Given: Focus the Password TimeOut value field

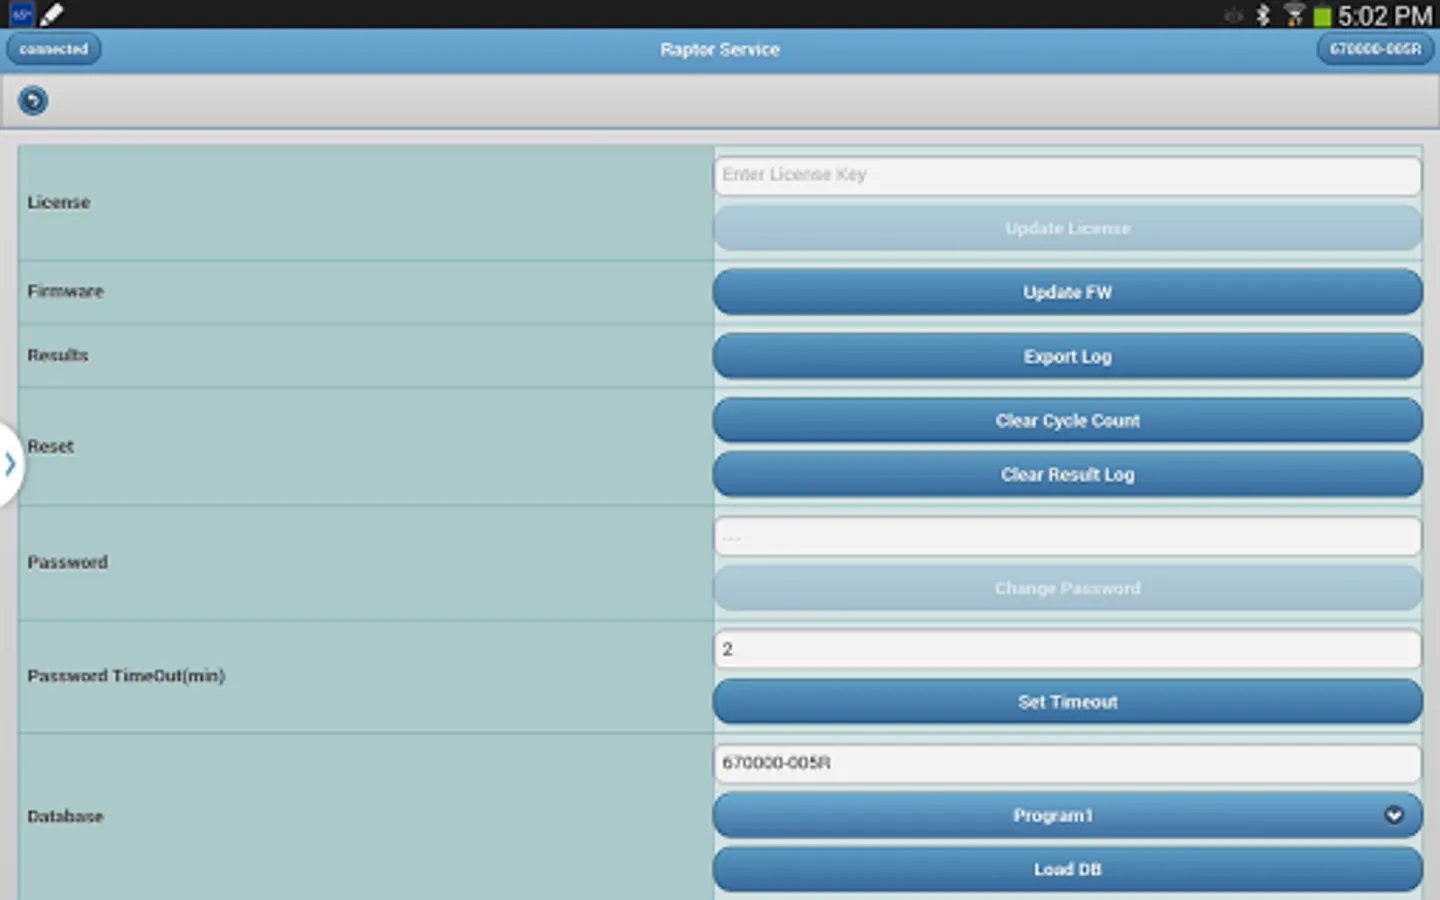Looking at the screenshot, I should (x=1067, y=650).
